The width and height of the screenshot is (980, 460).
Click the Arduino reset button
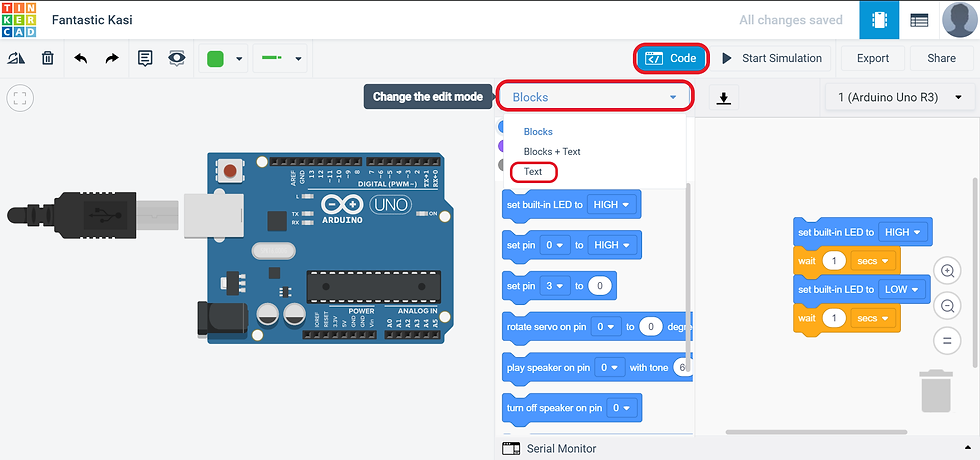[230, 171]
